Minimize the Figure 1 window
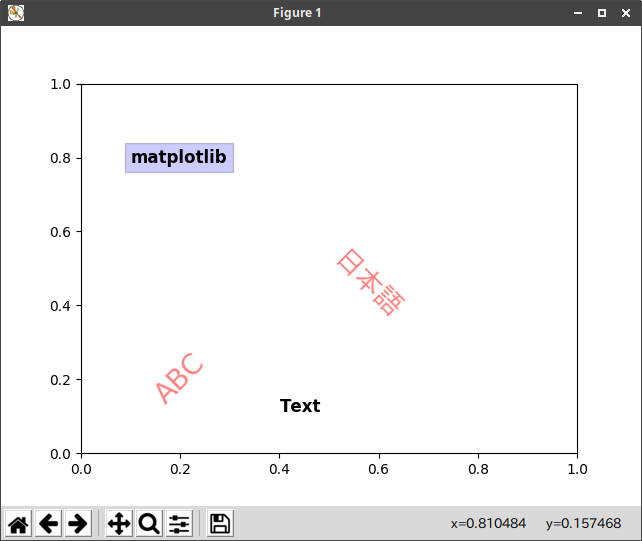 (578, 13)
